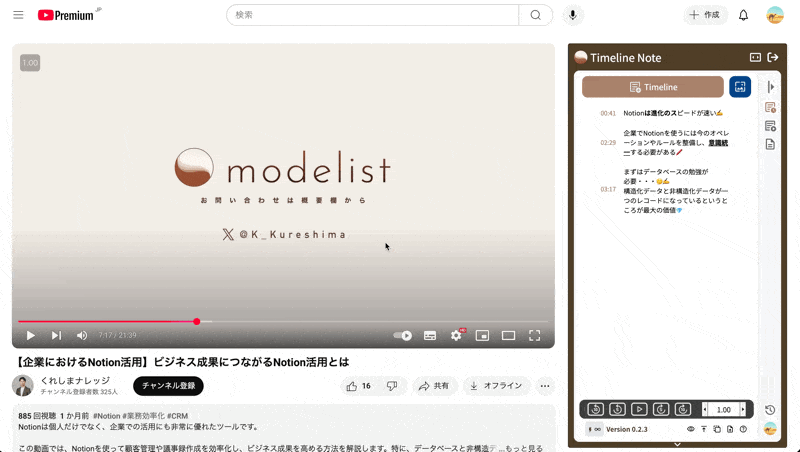Open YouTube video settings gear
This screenshot has width=800, height=452.
pos(456,335)
